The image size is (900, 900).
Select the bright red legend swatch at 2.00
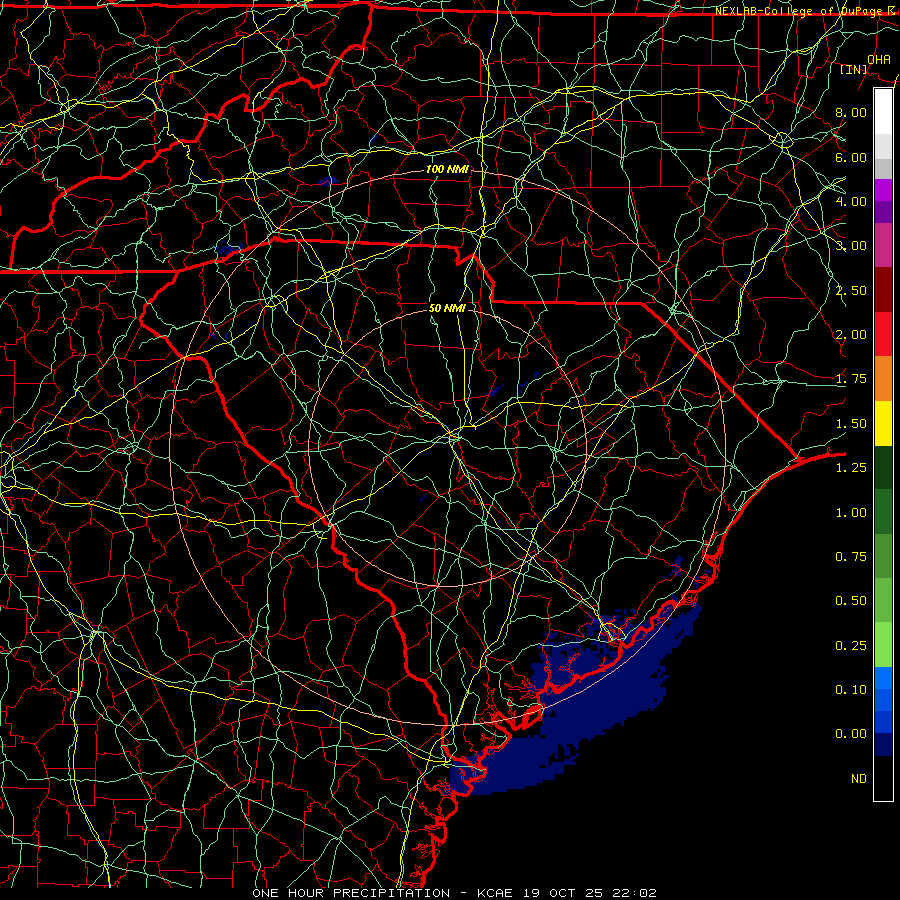coord(883,334)
